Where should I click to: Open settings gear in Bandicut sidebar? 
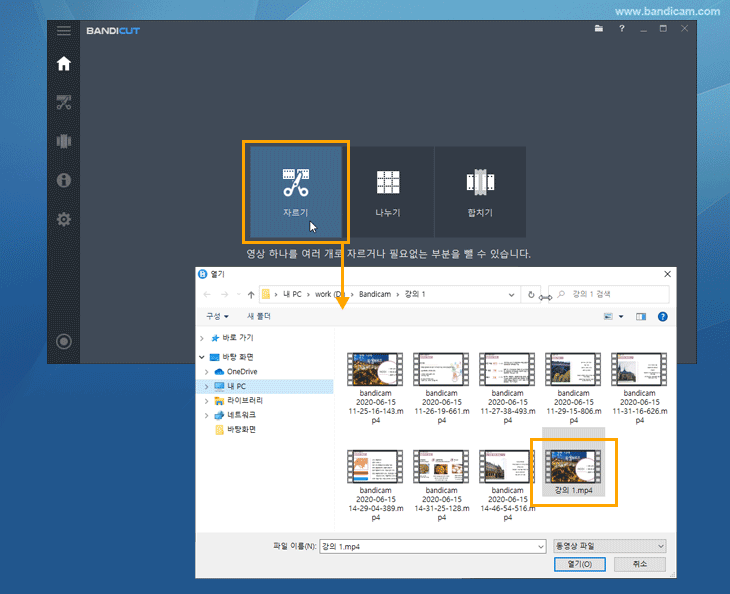pos(64,219)
